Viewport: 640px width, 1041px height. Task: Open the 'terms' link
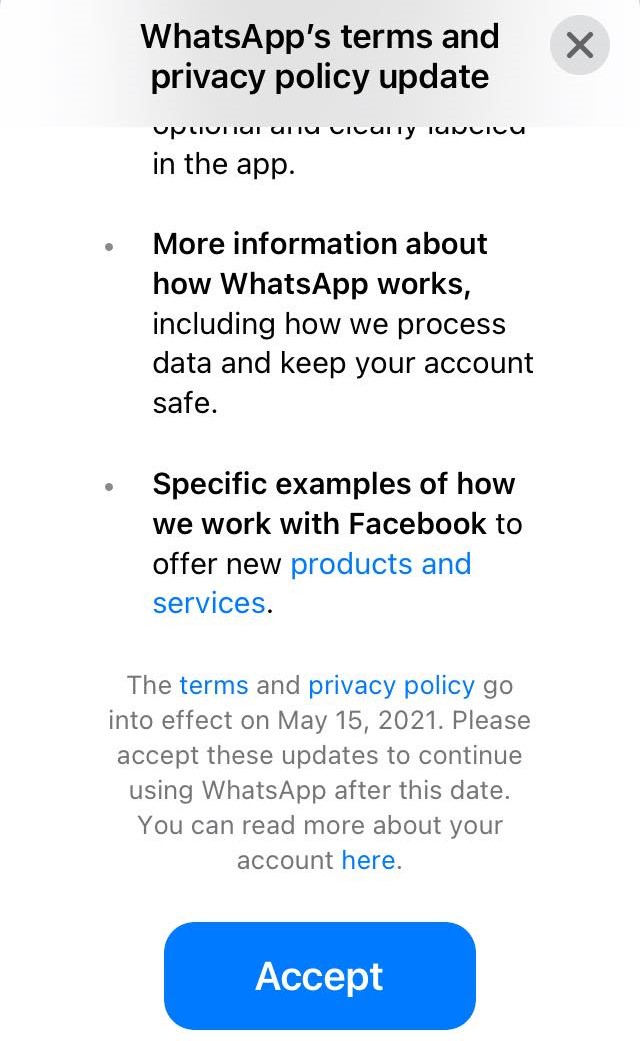214,685
